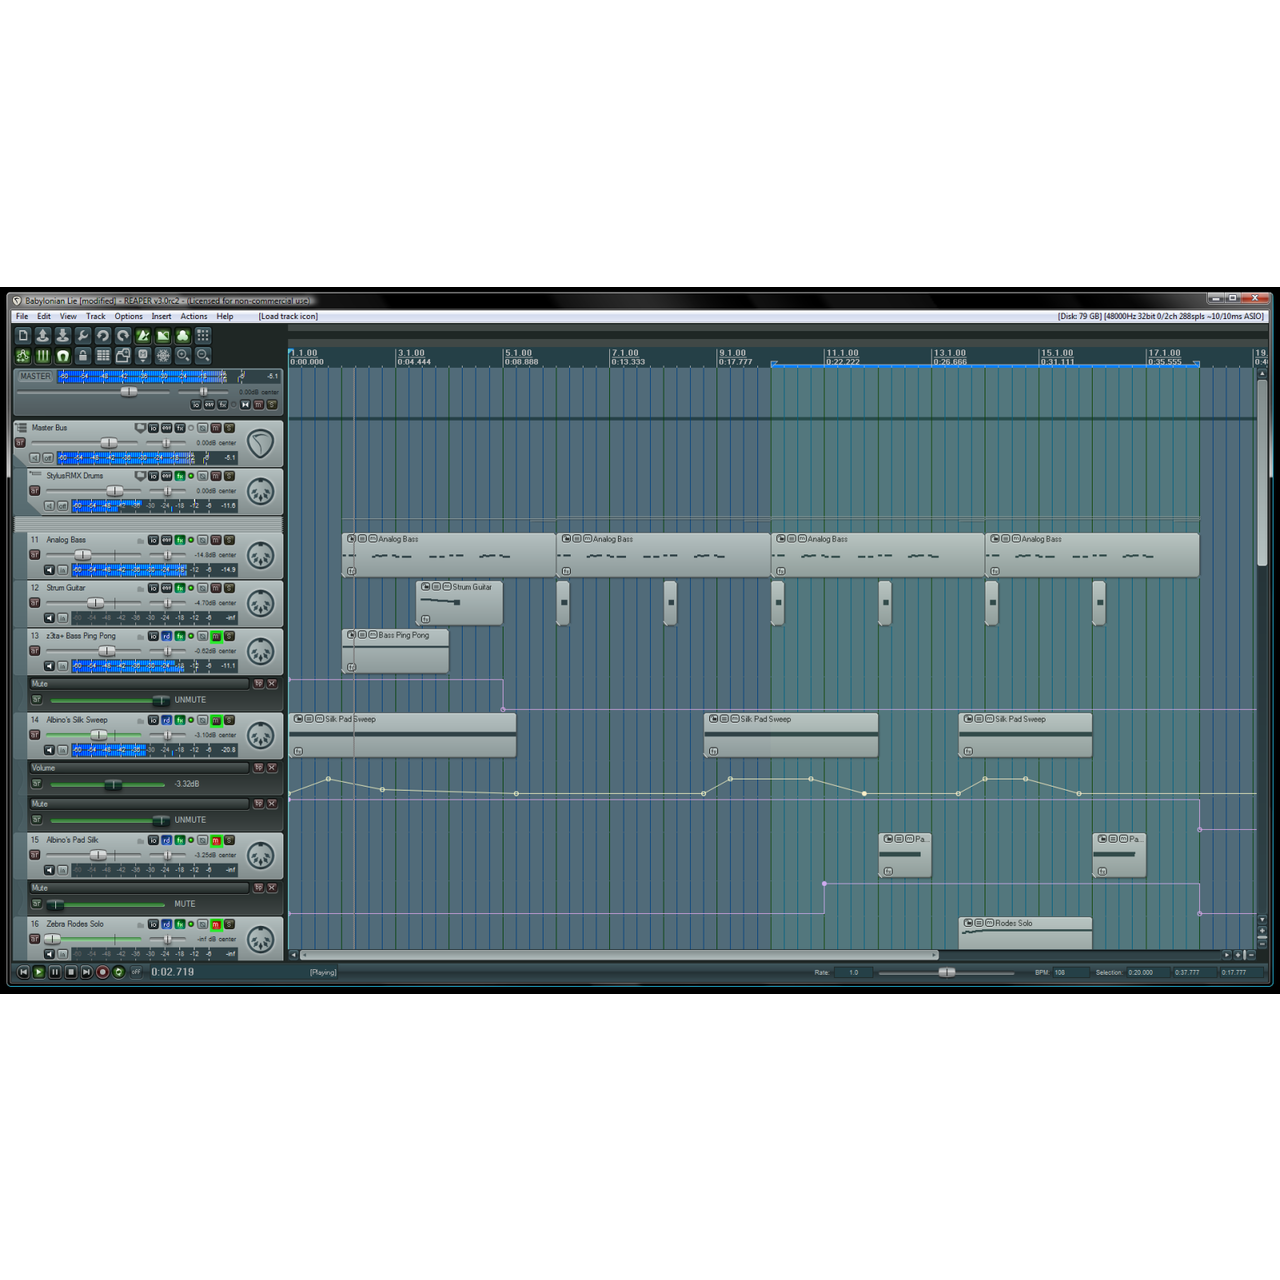Click the New Project toolbar icon

click(23, 336)
